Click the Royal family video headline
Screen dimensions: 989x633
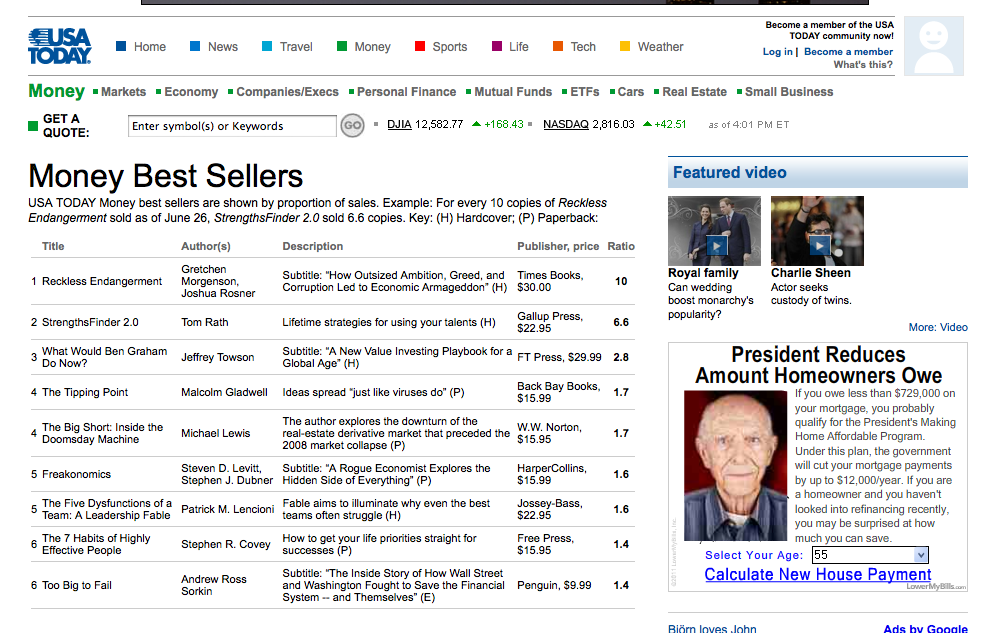(x=703, y=273)
